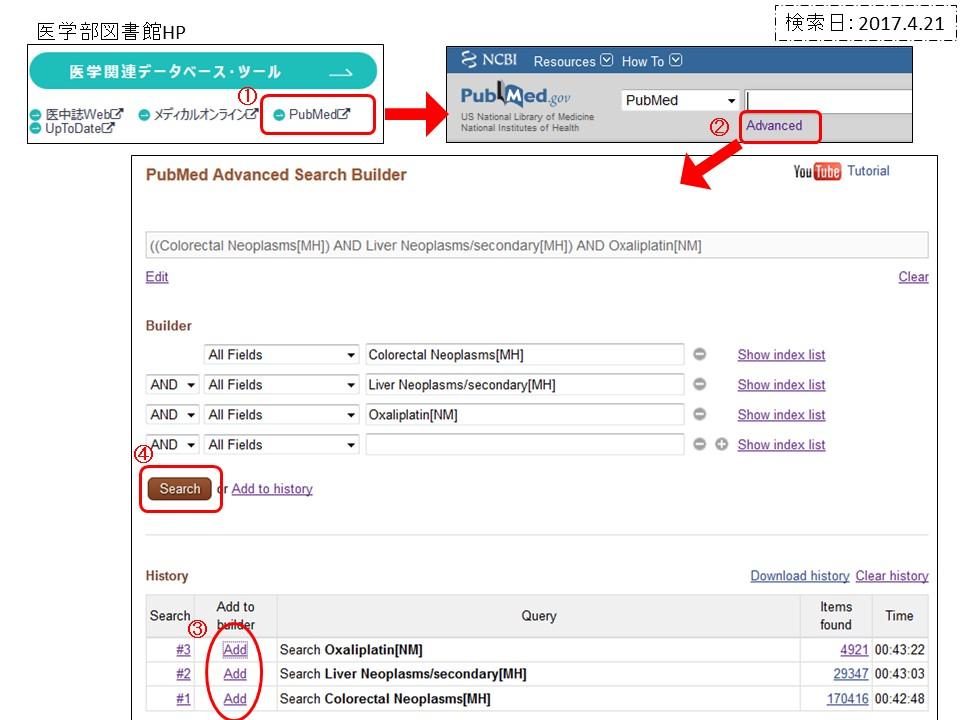Click the Advanced search link
960x720 pixels.
[x=774, y=126]
